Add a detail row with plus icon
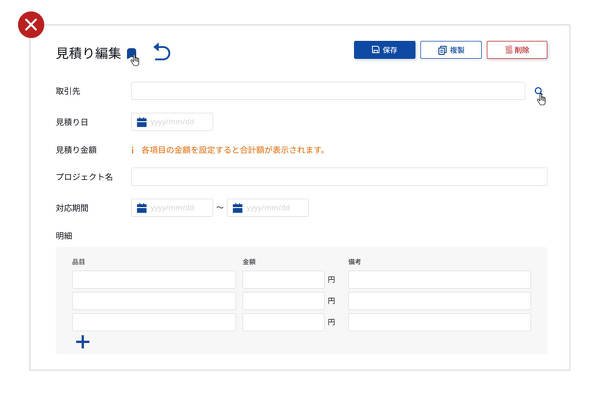Viewport: 590px width, 395px height. click(x=82, y=342)
